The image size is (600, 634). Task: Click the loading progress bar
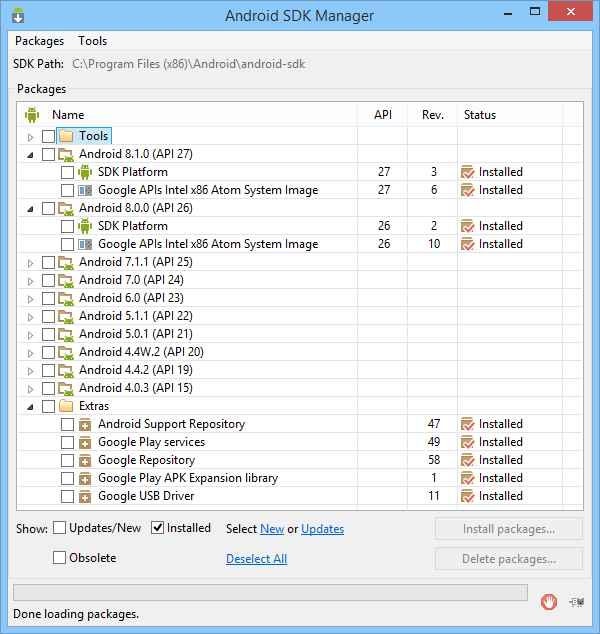pos(270,592)
